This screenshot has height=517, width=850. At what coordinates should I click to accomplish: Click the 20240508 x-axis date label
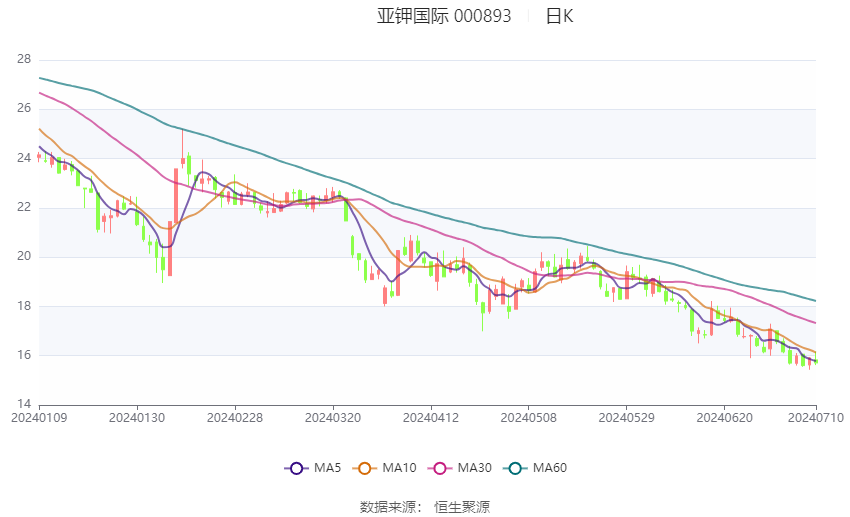tap(529, 418)
